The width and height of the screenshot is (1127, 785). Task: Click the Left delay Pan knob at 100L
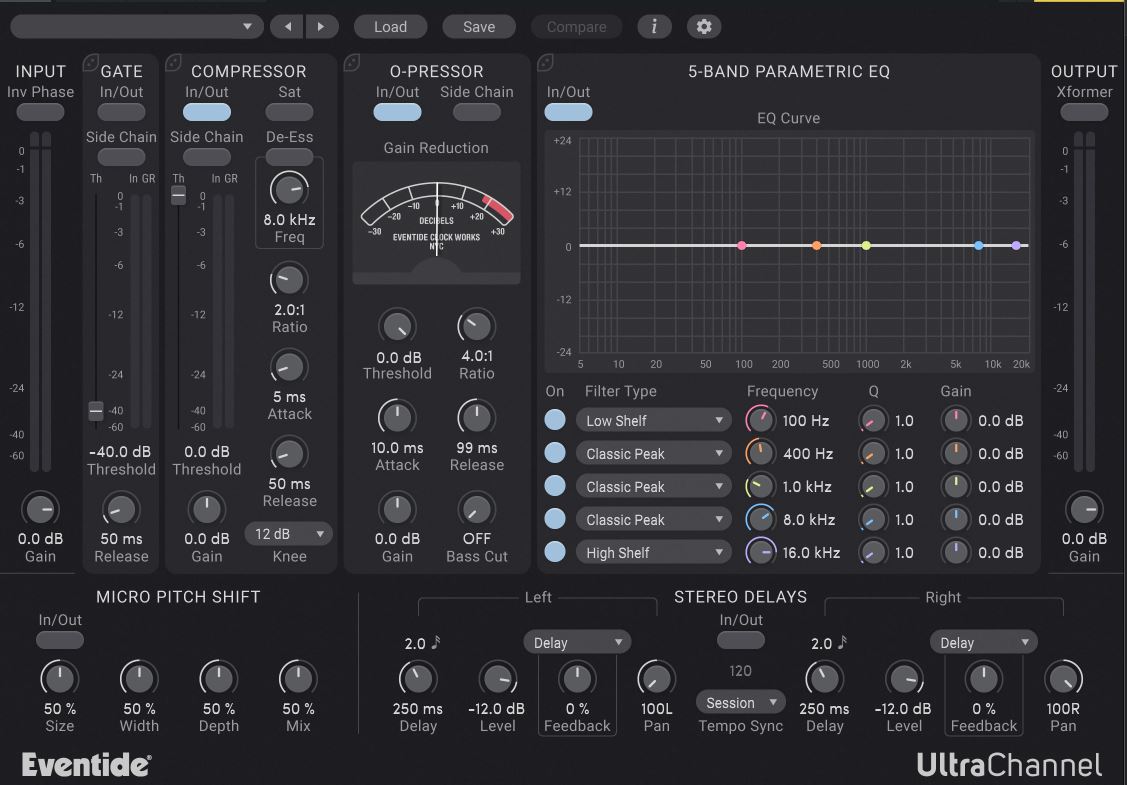[x=656, y=679]
